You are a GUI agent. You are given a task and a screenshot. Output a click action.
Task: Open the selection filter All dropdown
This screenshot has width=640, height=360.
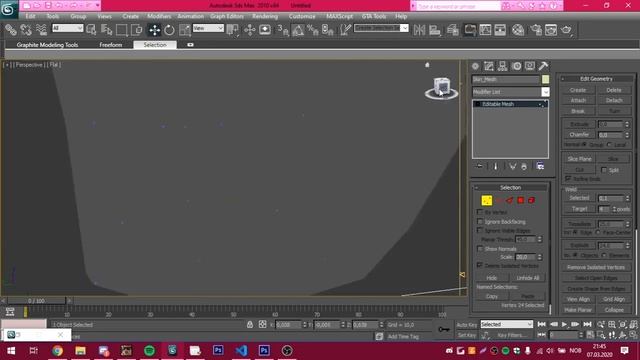(x=67, y=28)
